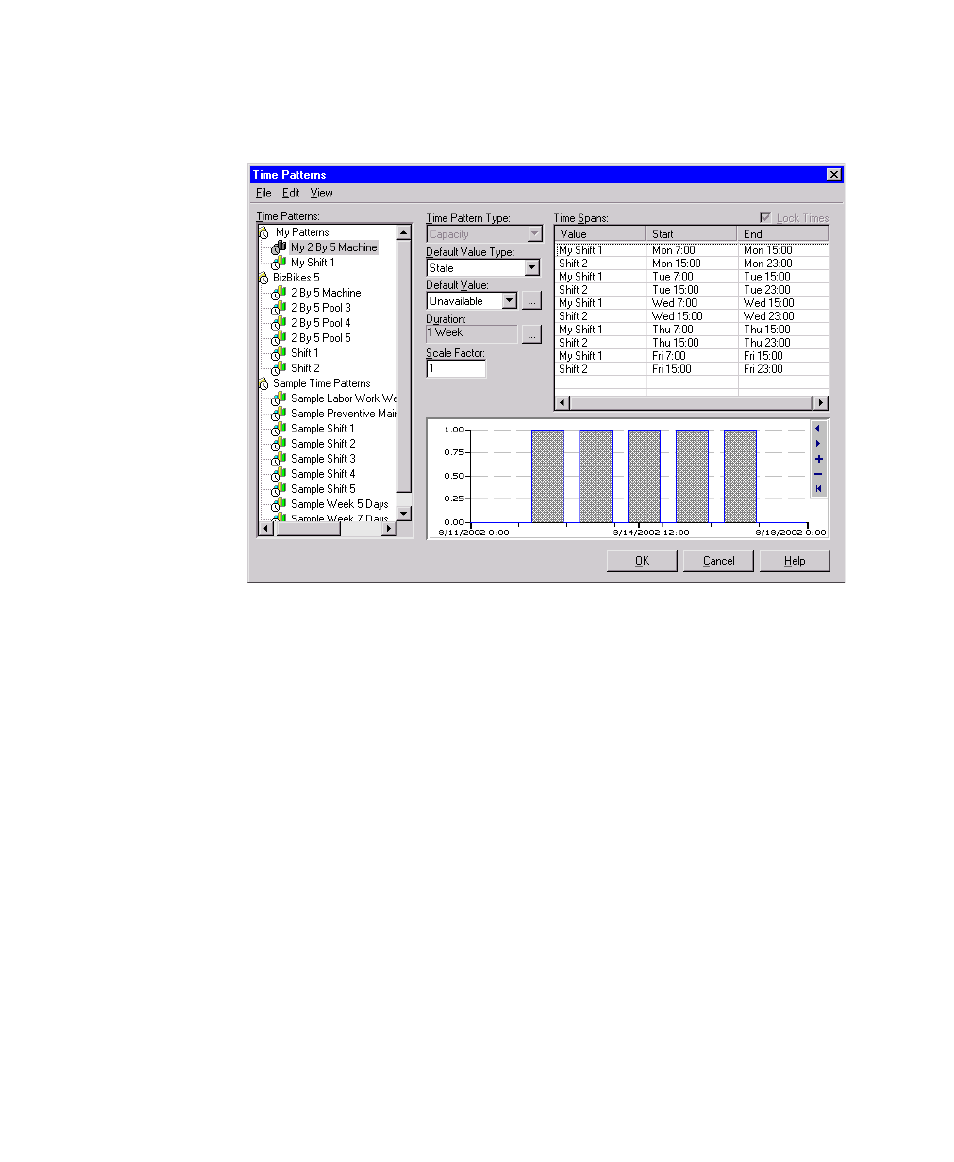
Task: Click the My Patterns folder icon
Action: 264,233
